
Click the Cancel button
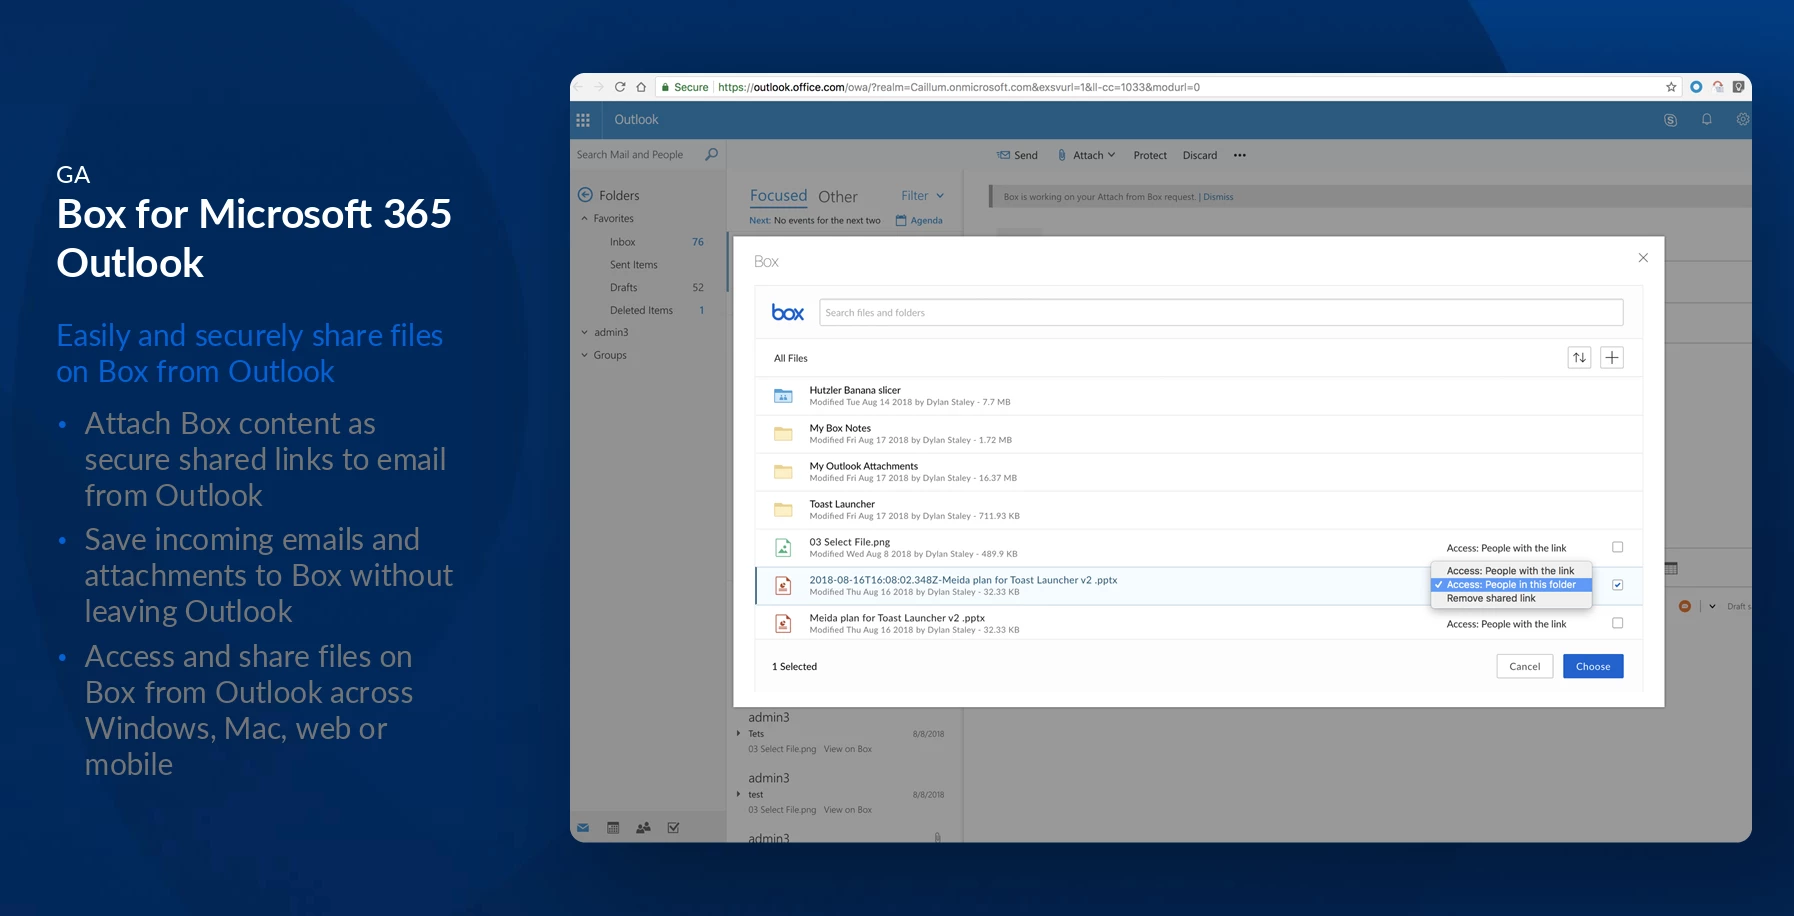[1524, 666]
